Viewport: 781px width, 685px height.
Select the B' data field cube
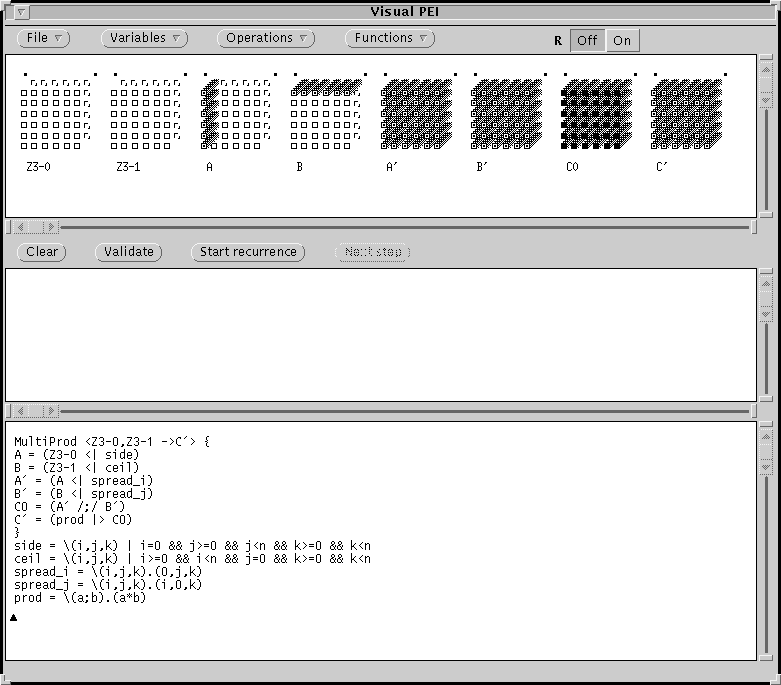506,114
